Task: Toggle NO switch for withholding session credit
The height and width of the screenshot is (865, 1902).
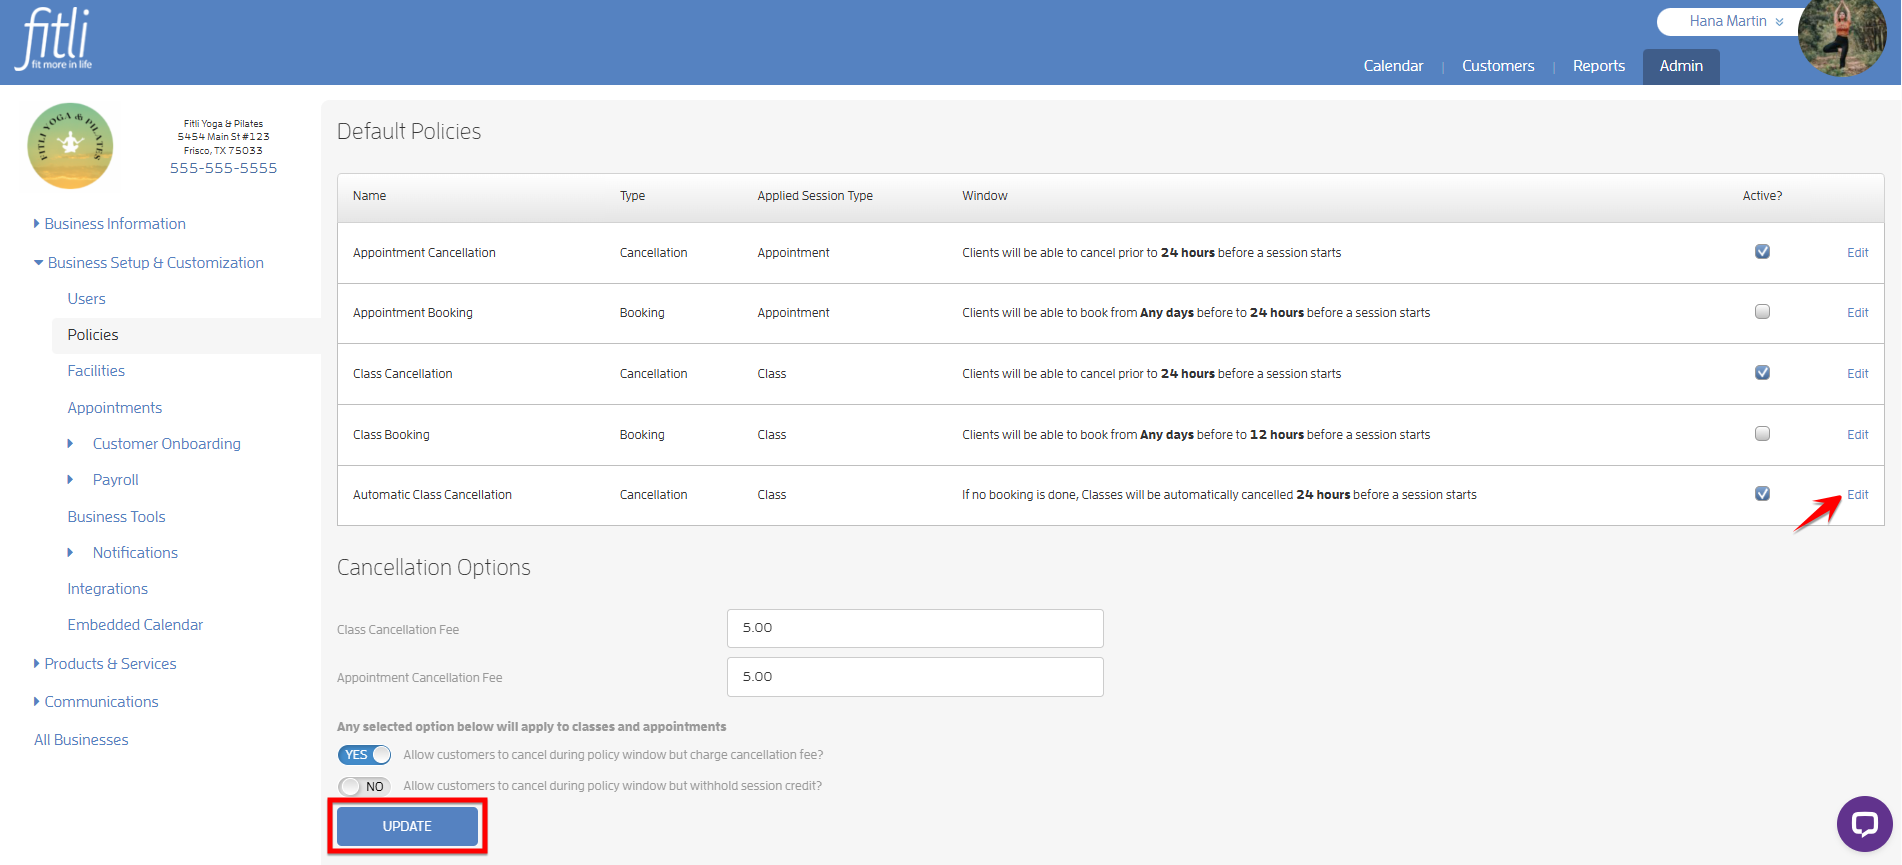Action: 364,786
